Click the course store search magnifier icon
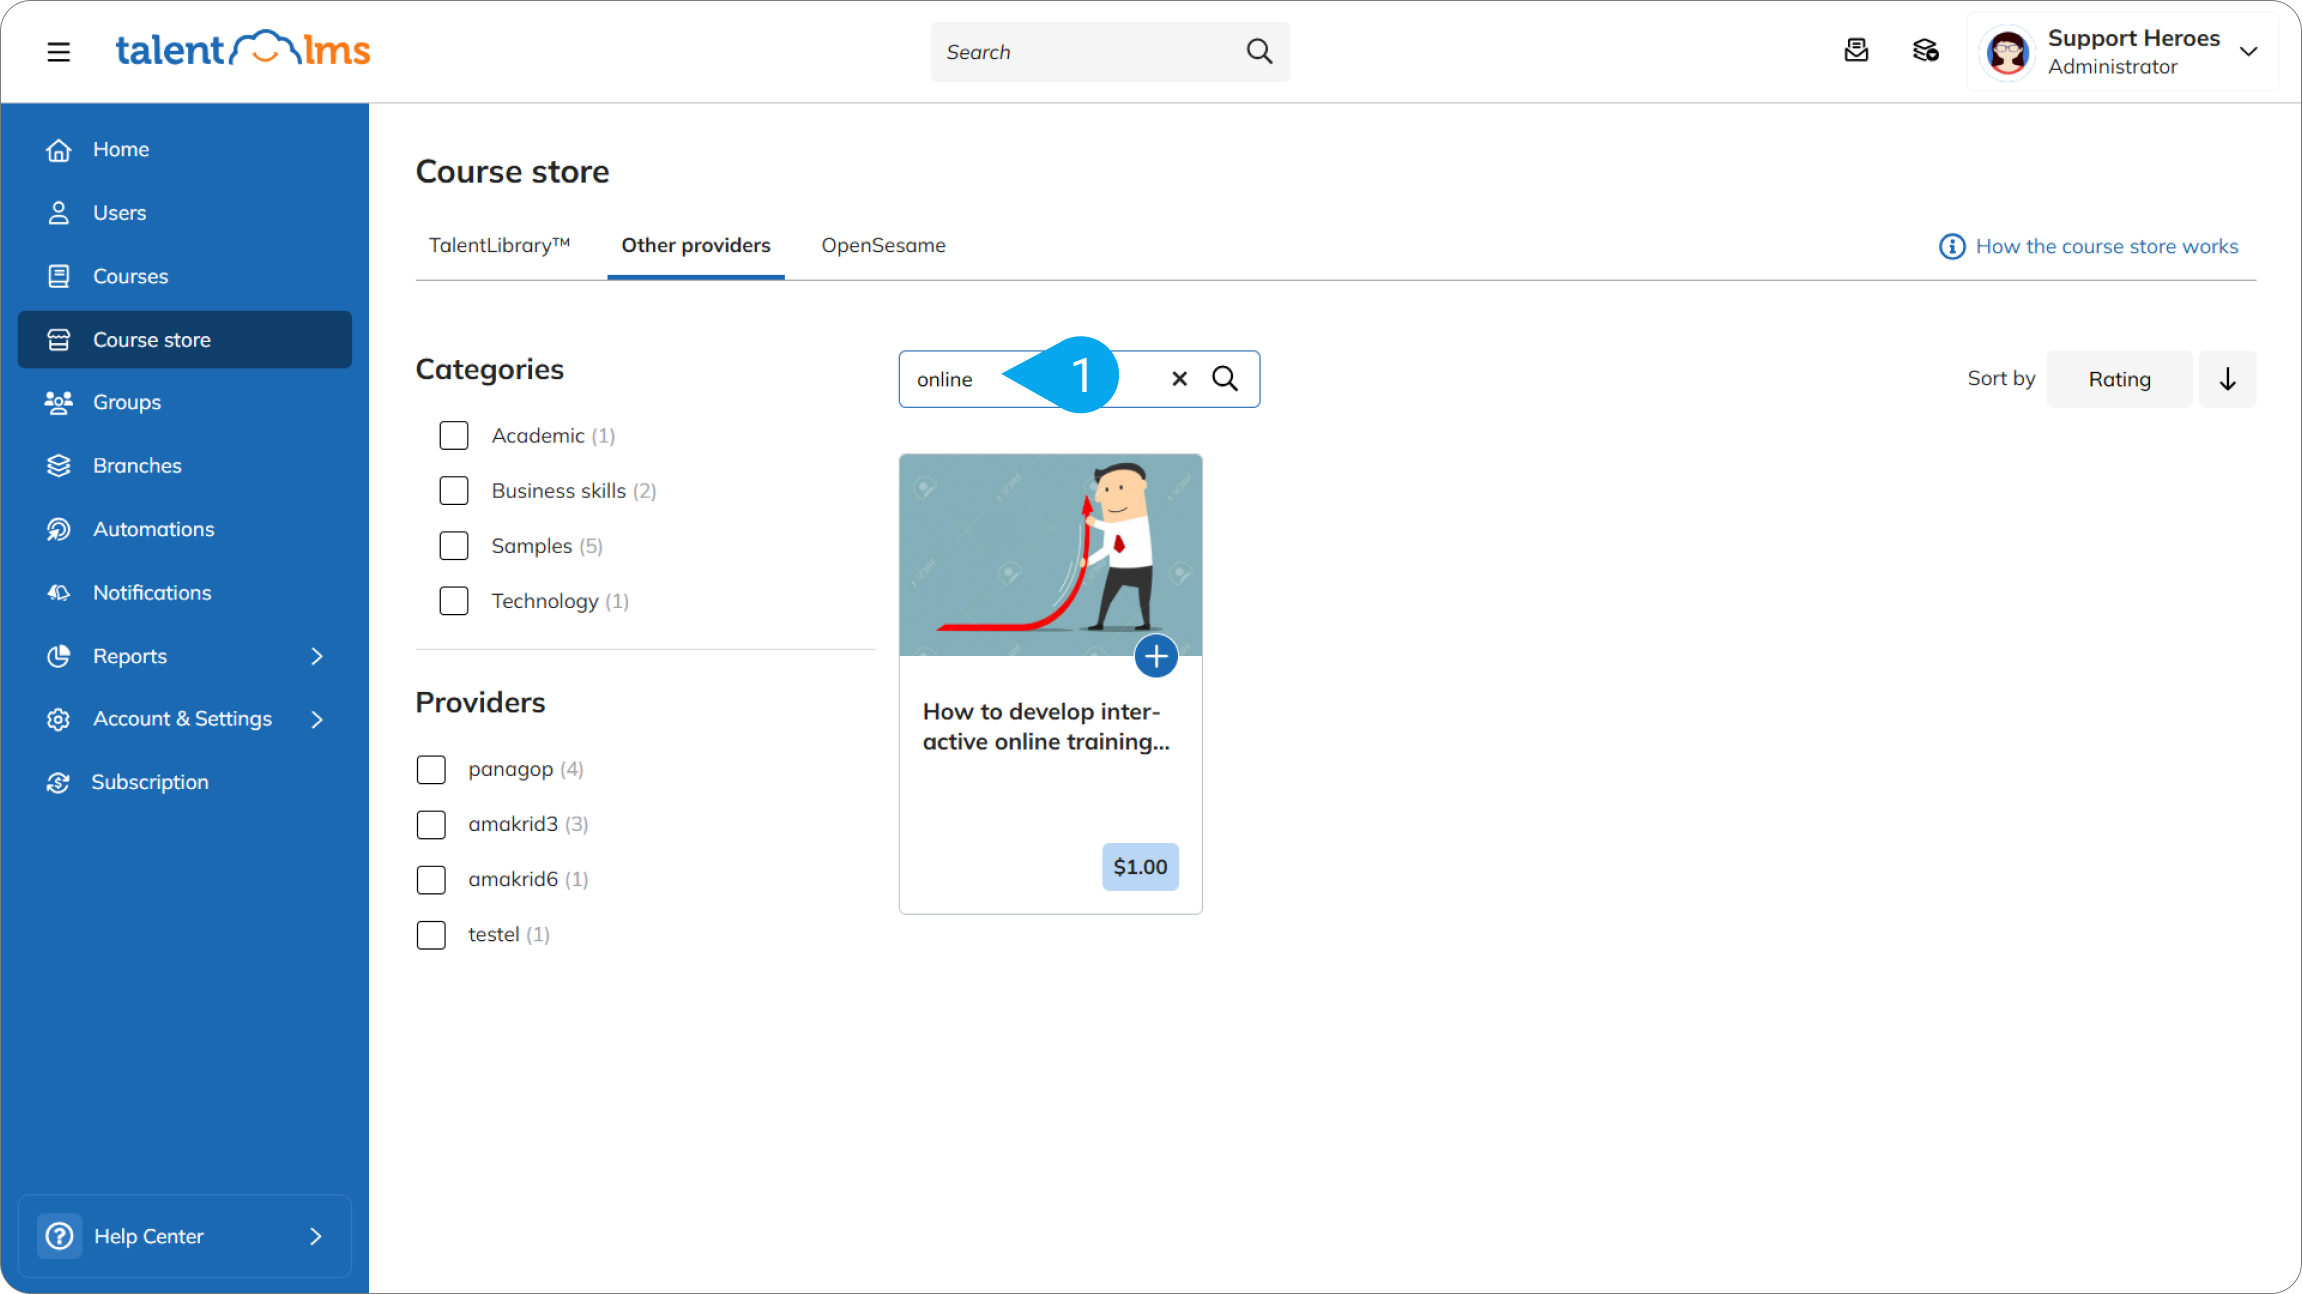Viewport: 2302px width, 1294px height. 1225,379
